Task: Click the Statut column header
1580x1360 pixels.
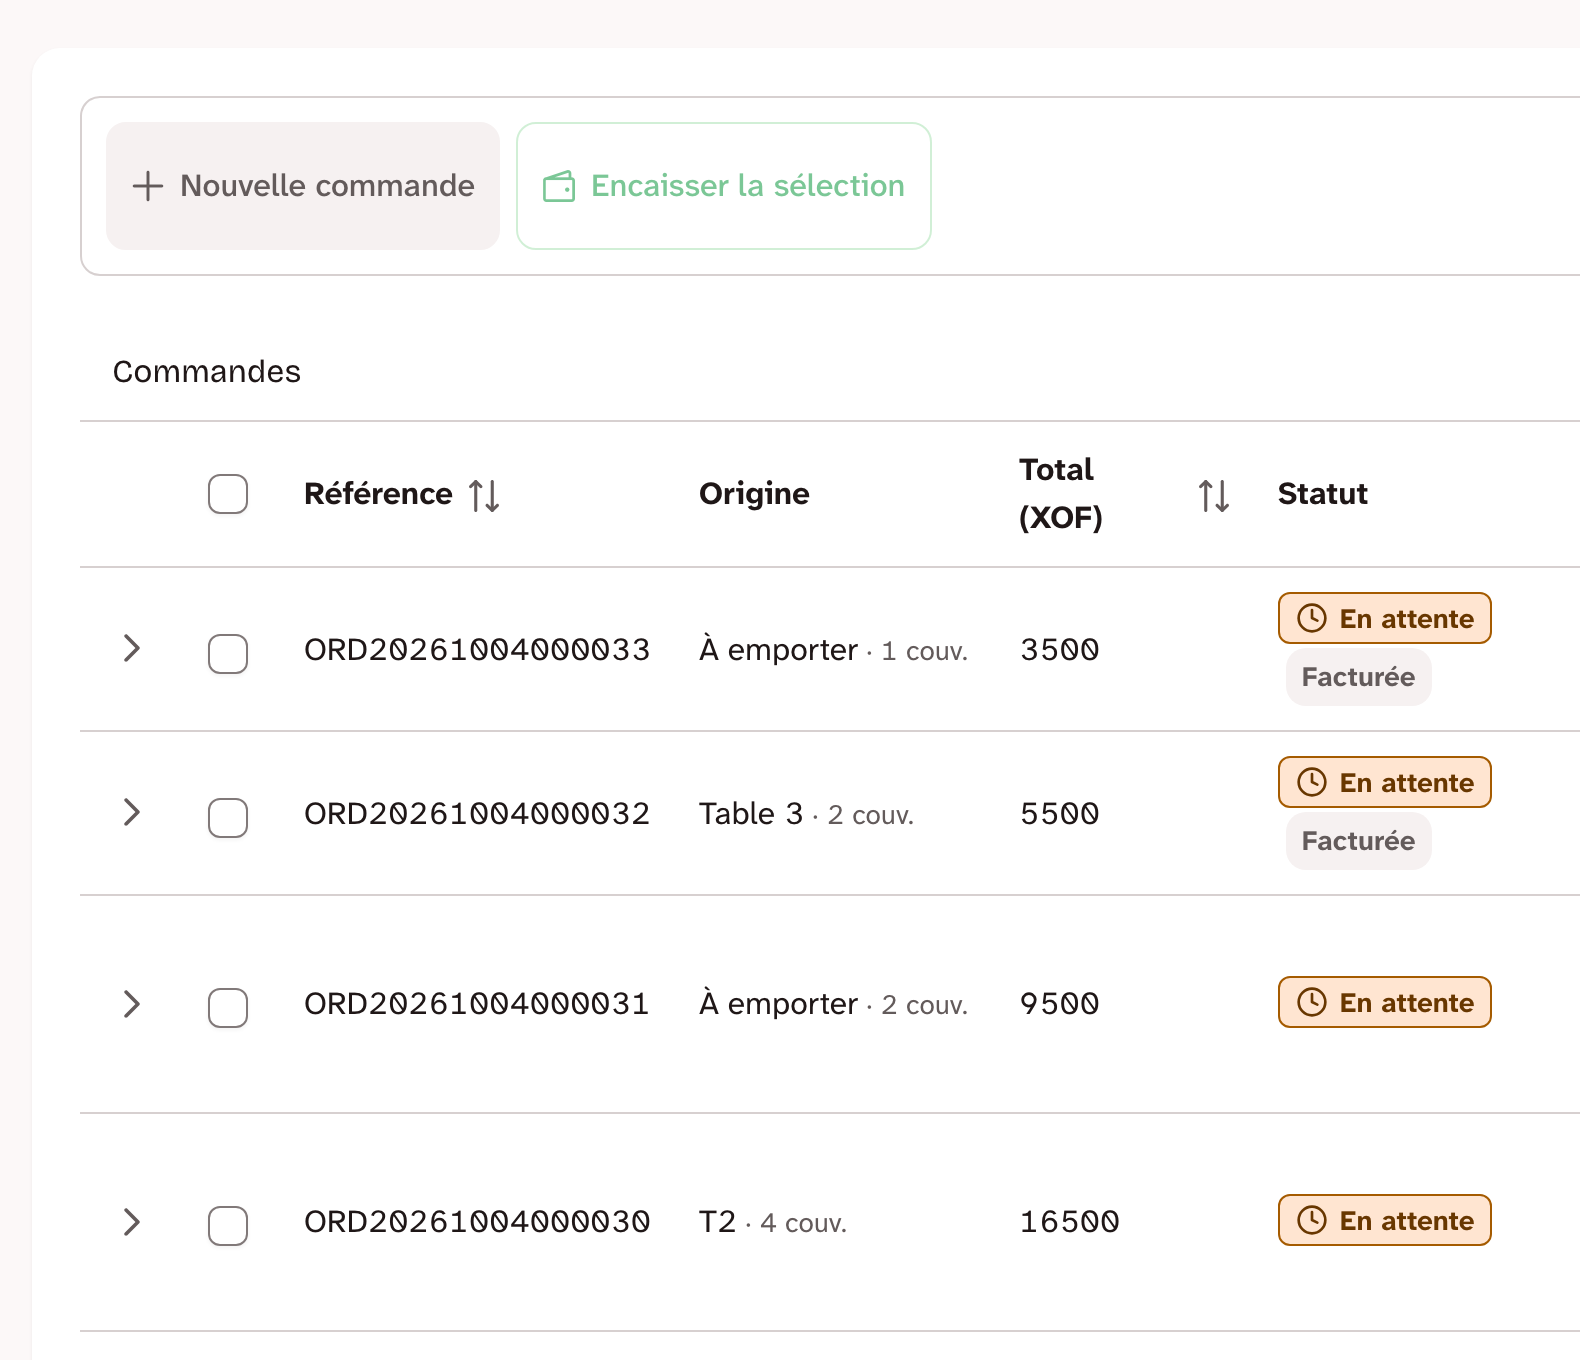Action: 1323,494
